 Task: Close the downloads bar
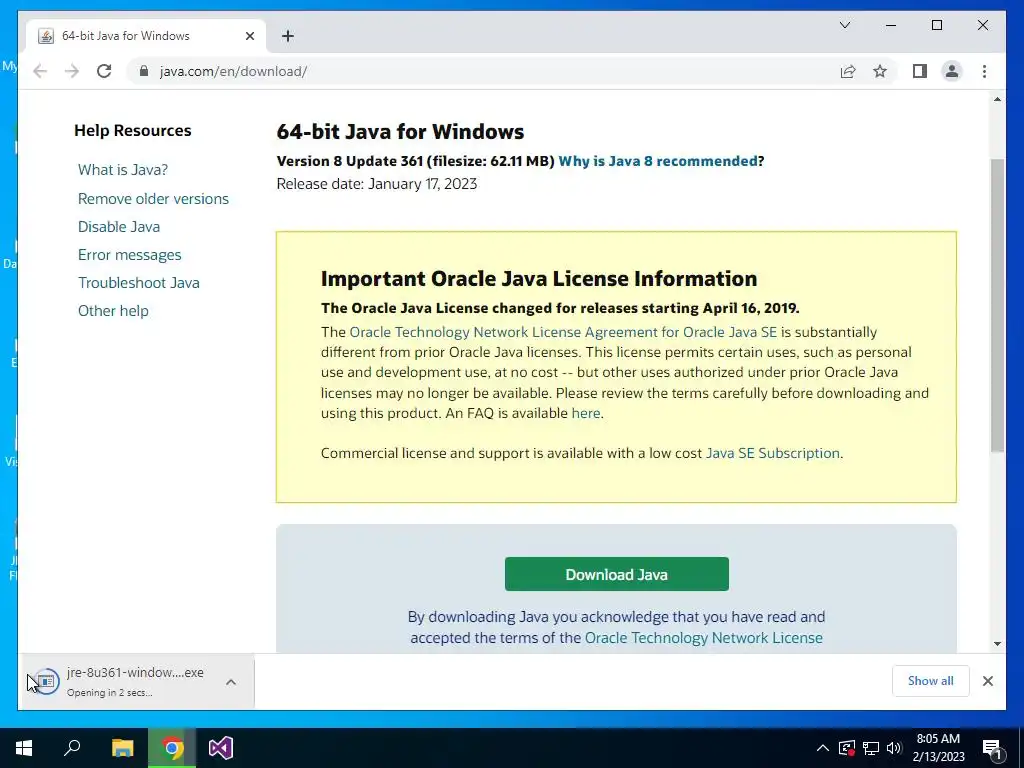click(987, 681)
